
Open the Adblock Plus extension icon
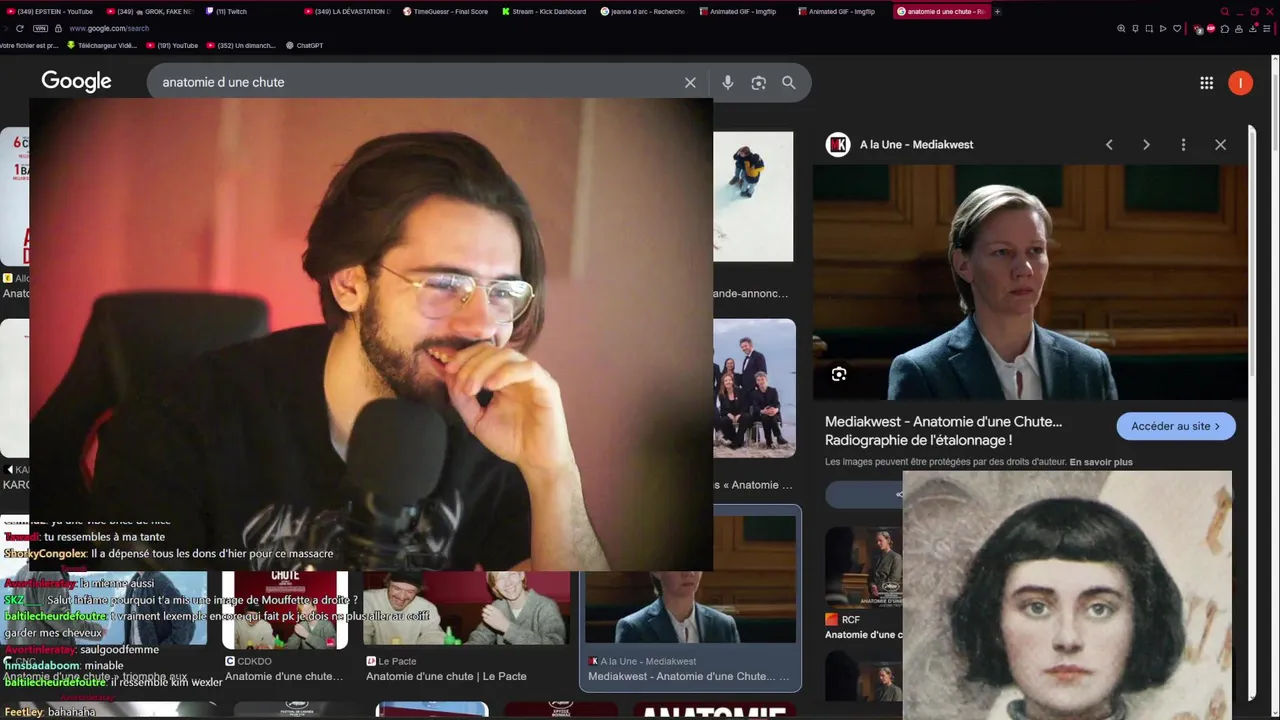click(1211, 29)
